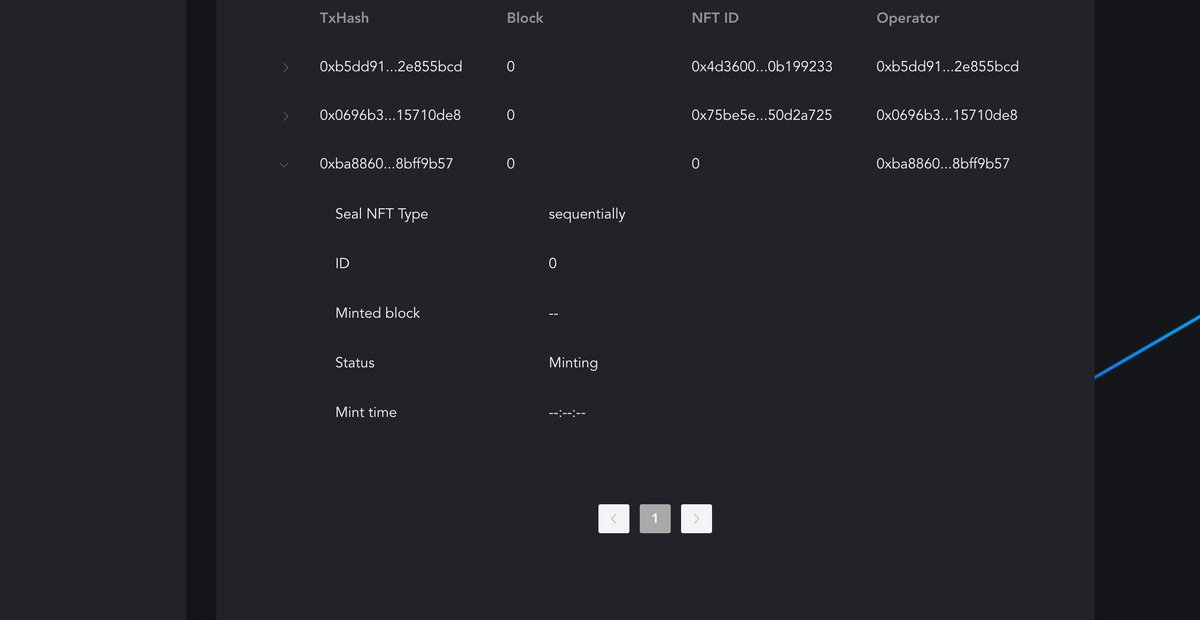Screen dimensions: 1200x620
Task: Click NFT ID 0x4d3600...0b199233
Action: click(x=762, y=66)
